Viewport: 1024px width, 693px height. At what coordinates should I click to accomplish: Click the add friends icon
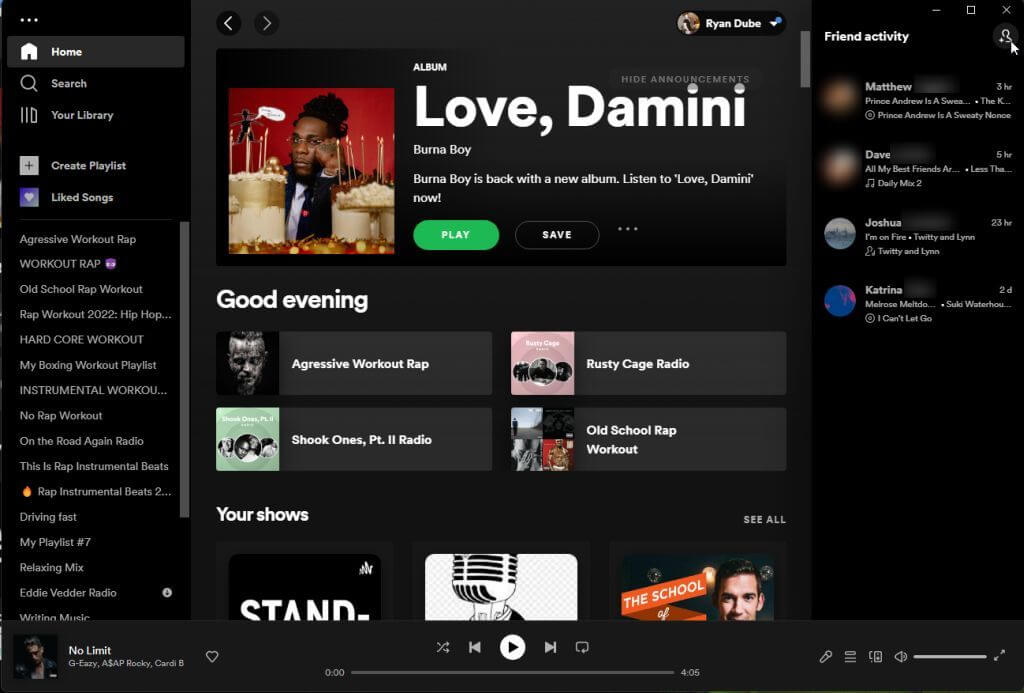point(1004,36)
